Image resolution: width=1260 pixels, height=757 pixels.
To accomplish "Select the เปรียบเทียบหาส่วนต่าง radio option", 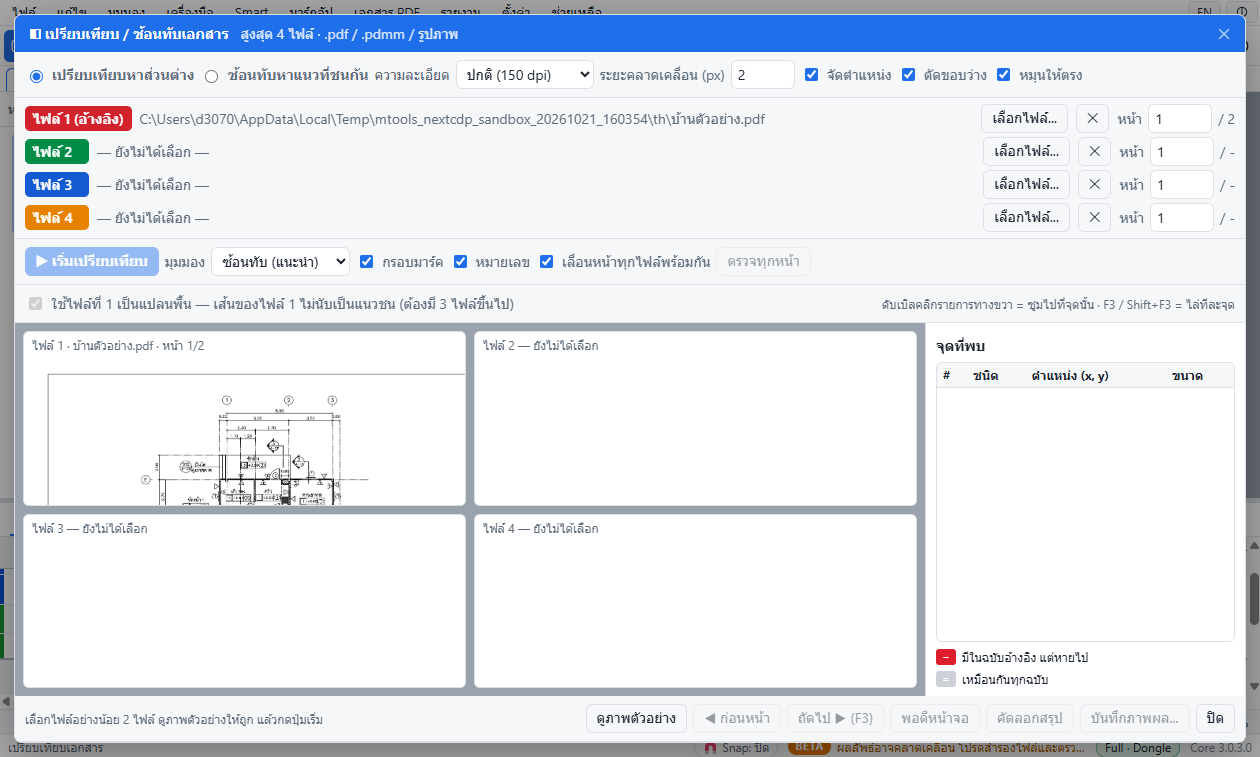I will click(37, 75).
